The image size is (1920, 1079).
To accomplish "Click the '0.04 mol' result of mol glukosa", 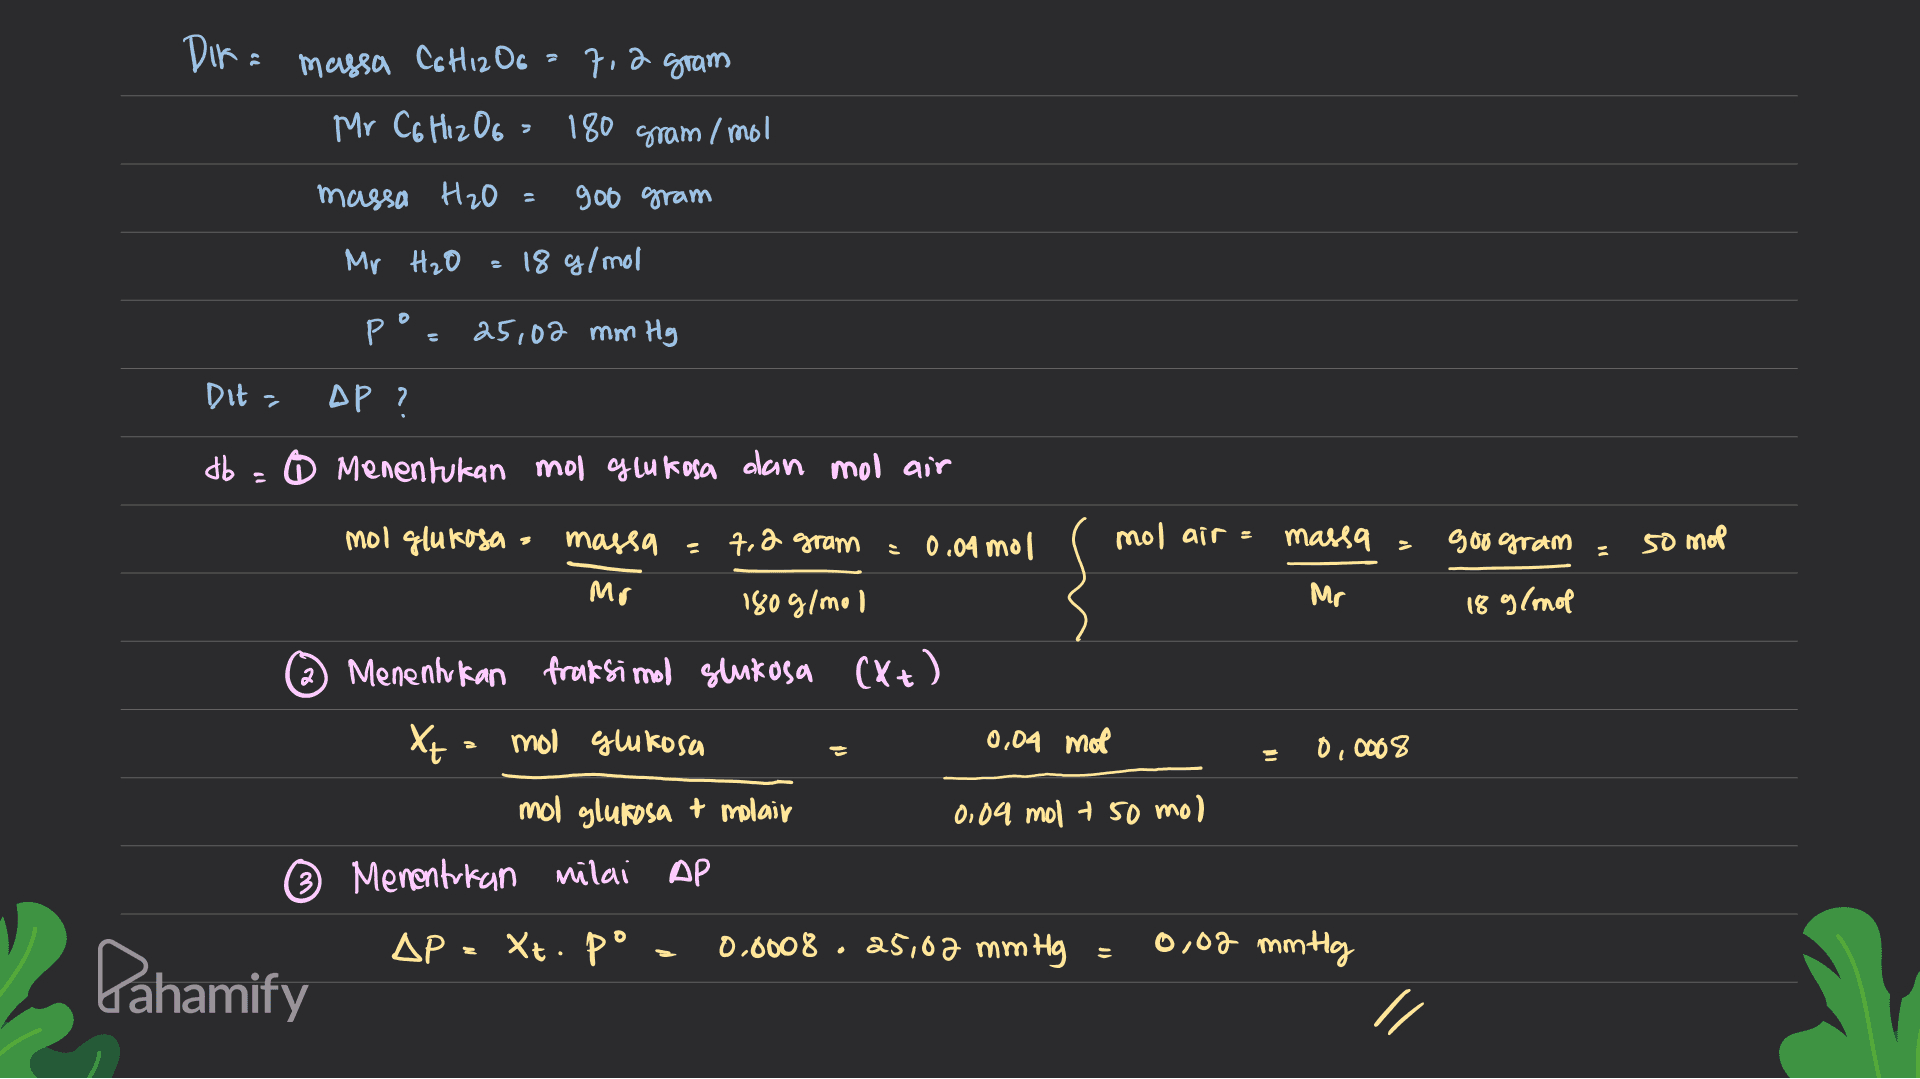I will point(979,546).
